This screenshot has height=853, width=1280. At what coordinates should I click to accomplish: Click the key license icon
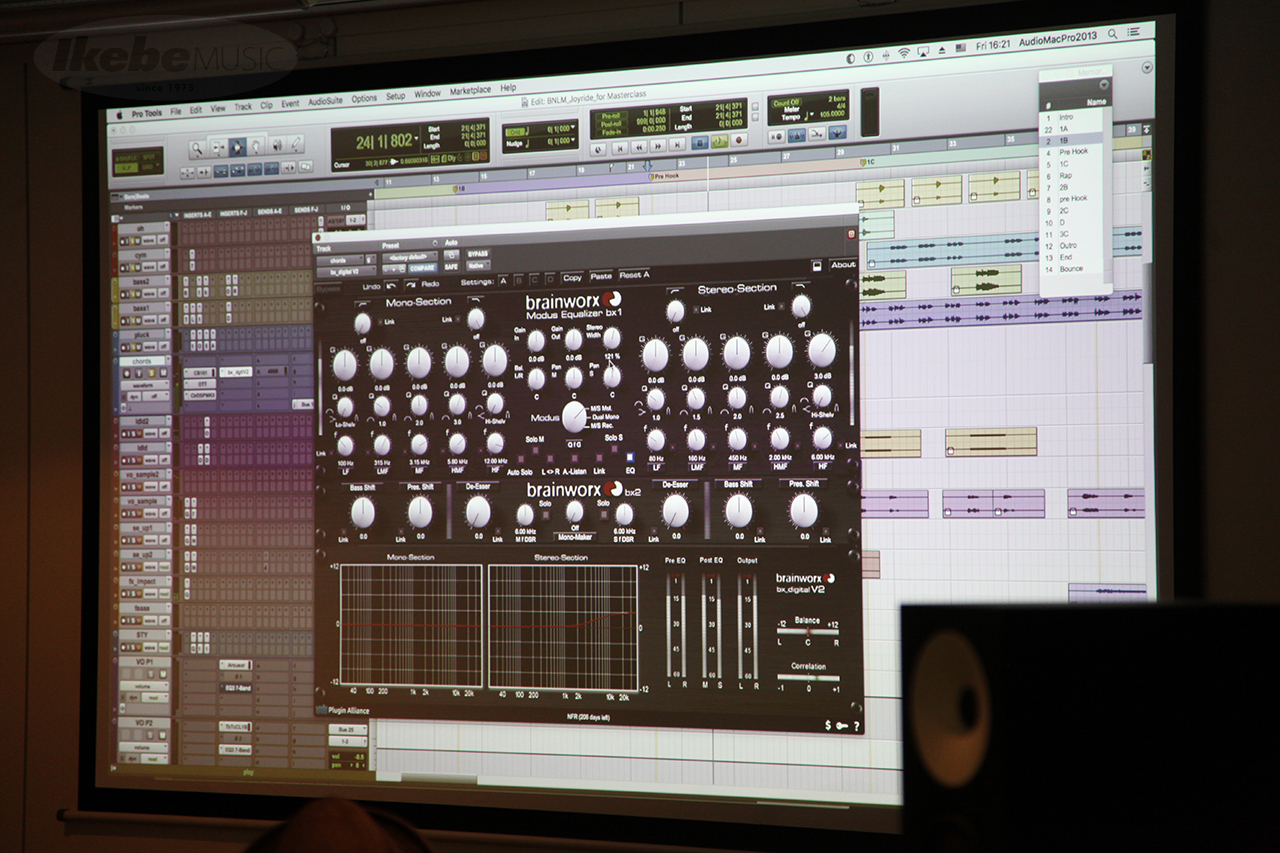[x=842, y=725]
